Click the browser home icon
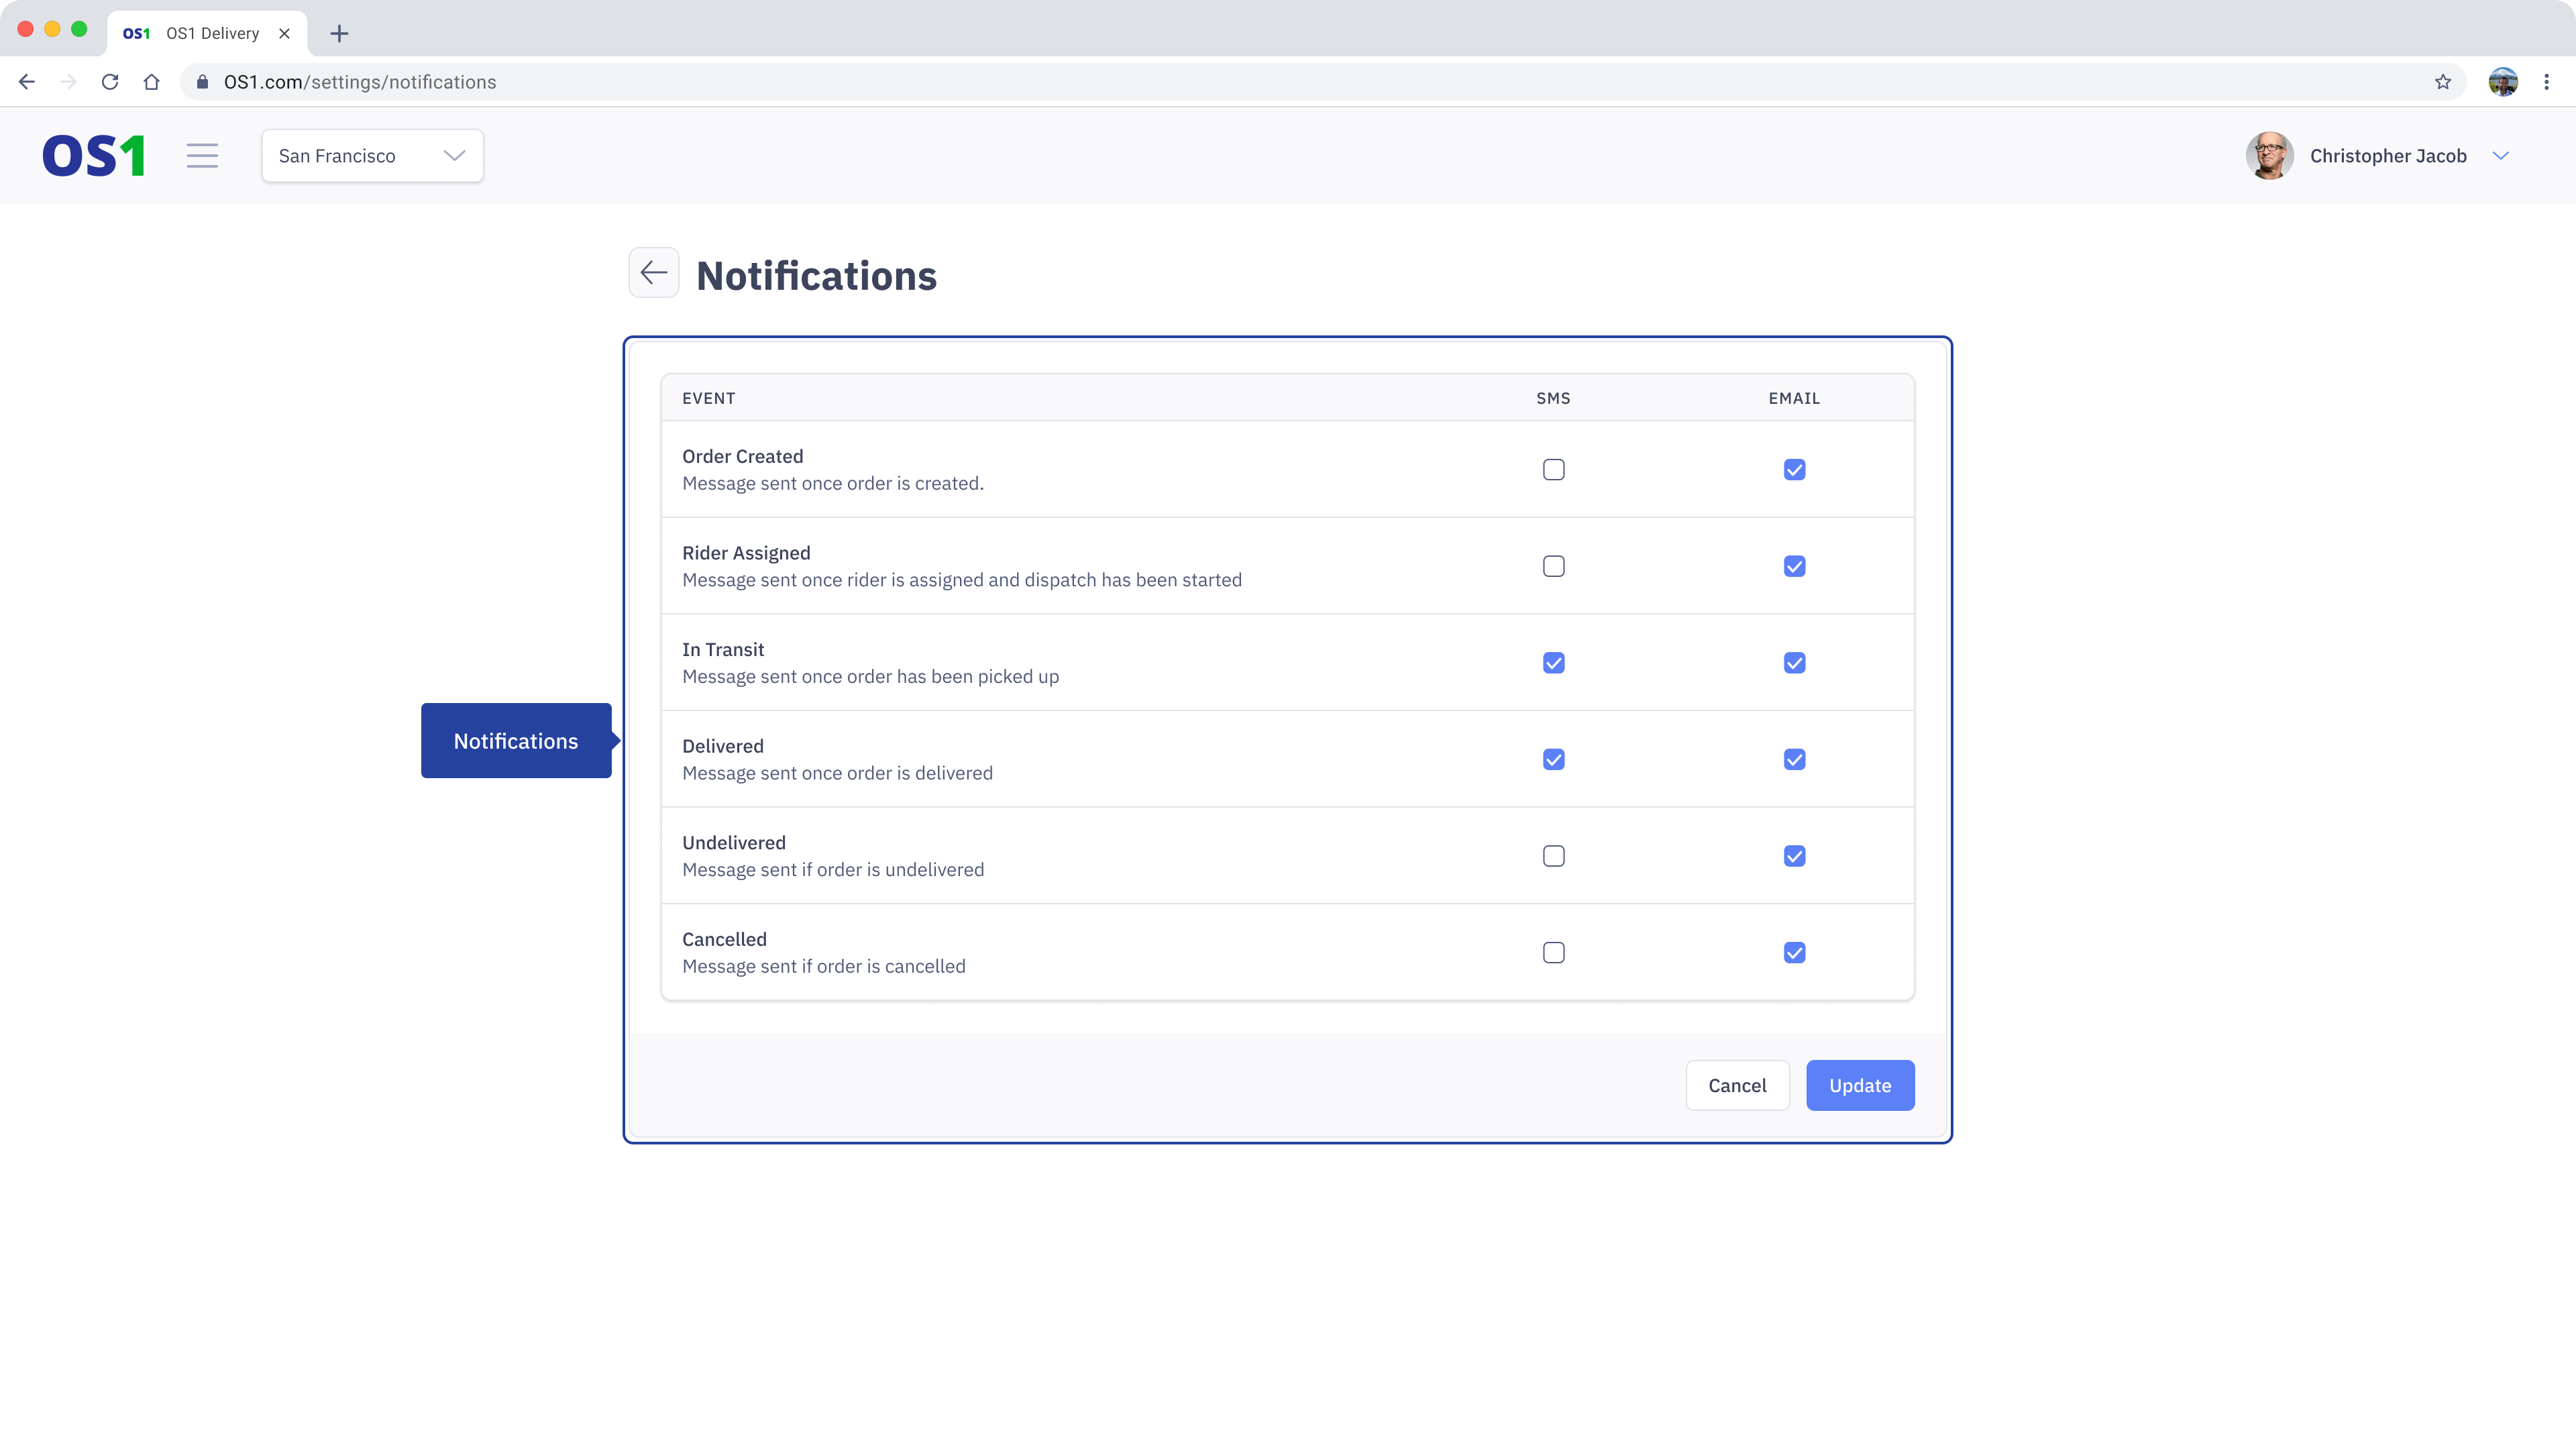This screenshot has width=2576, height=1449. click(151, 82)
